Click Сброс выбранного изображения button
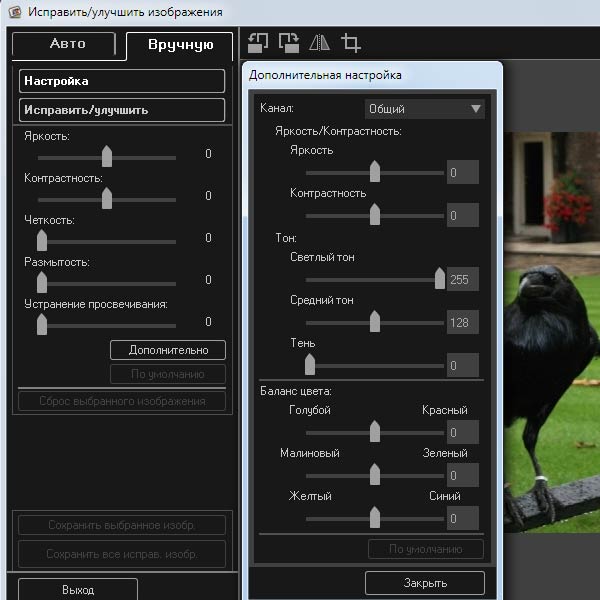600x600 pixels. click(x=122, y=401)
